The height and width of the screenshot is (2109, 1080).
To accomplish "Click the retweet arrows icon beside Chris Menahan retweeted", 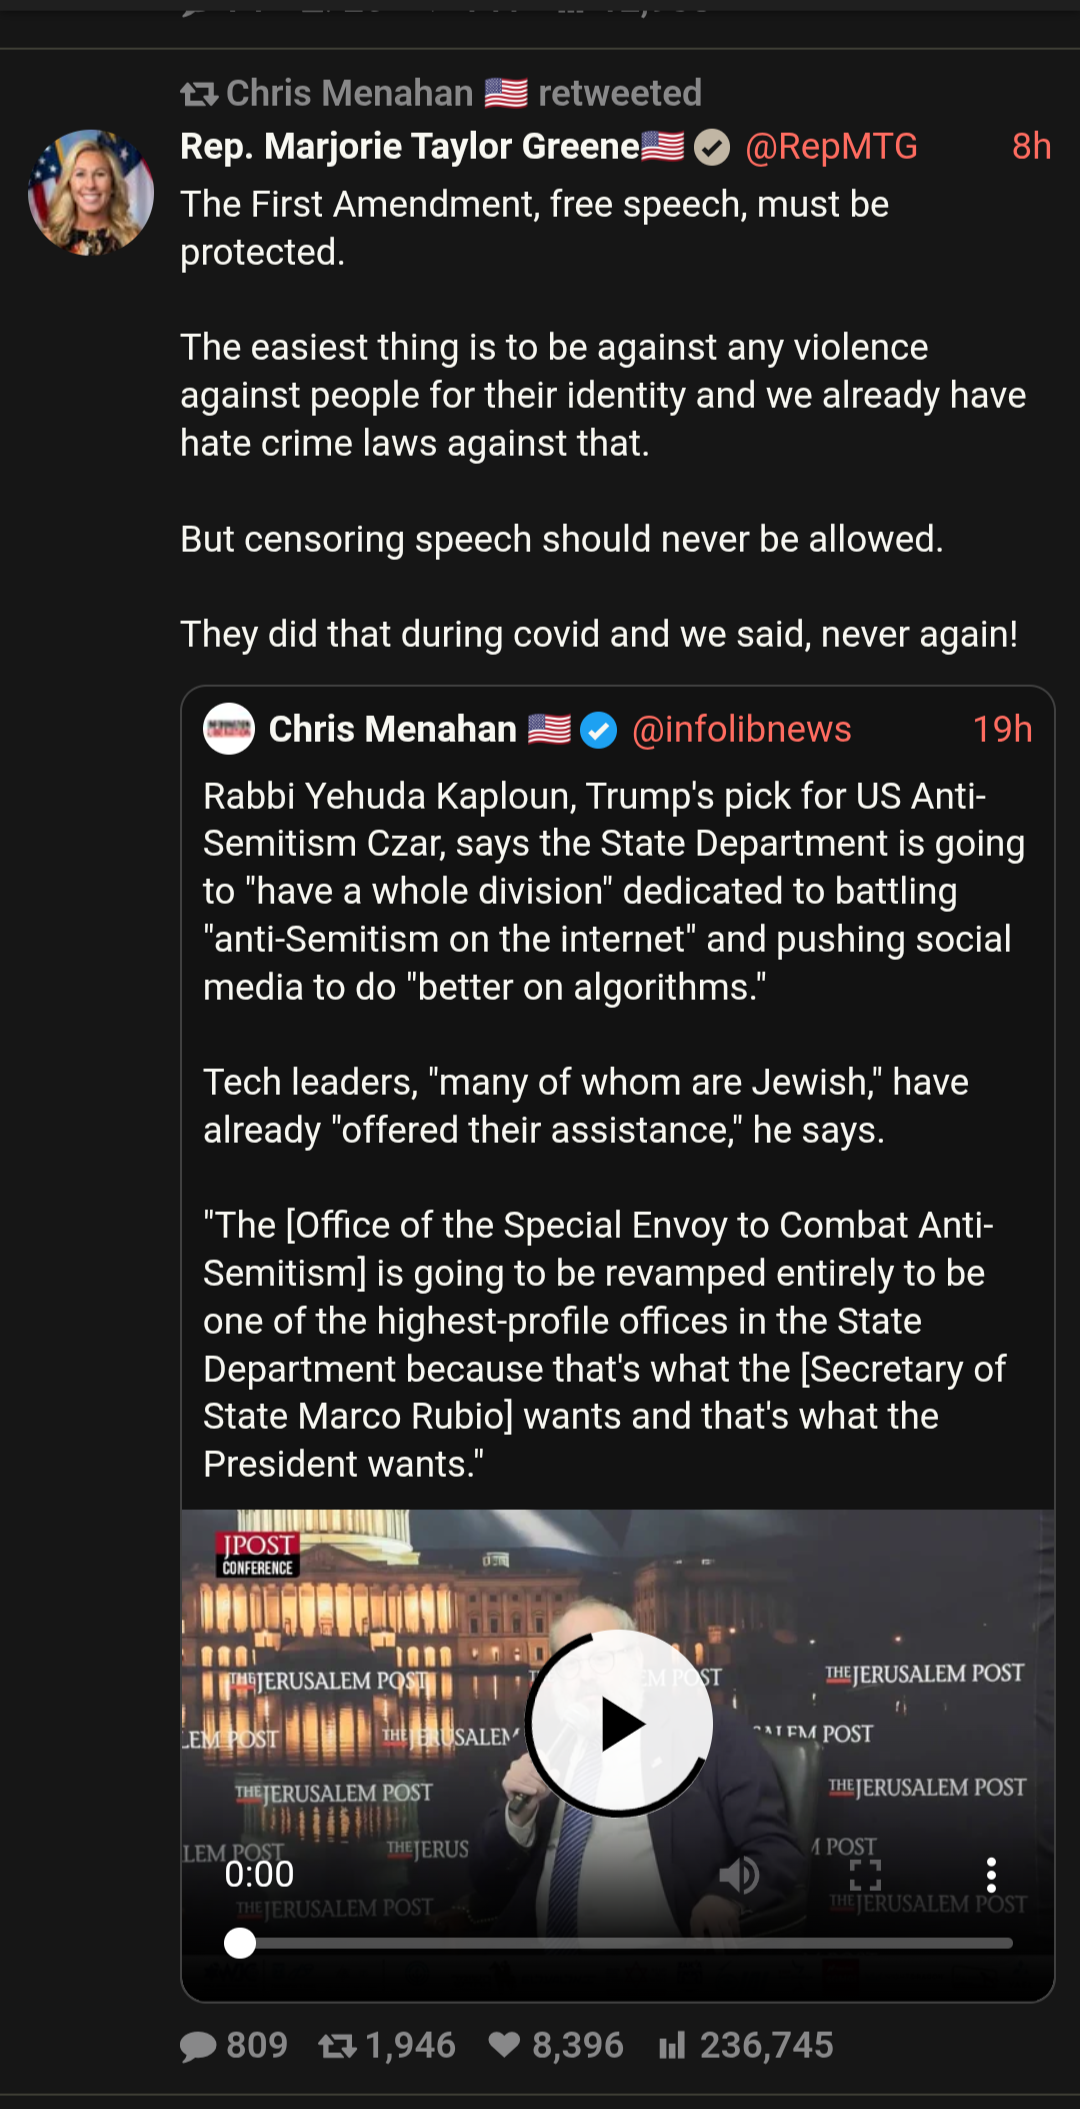I will tap(198, 94).
